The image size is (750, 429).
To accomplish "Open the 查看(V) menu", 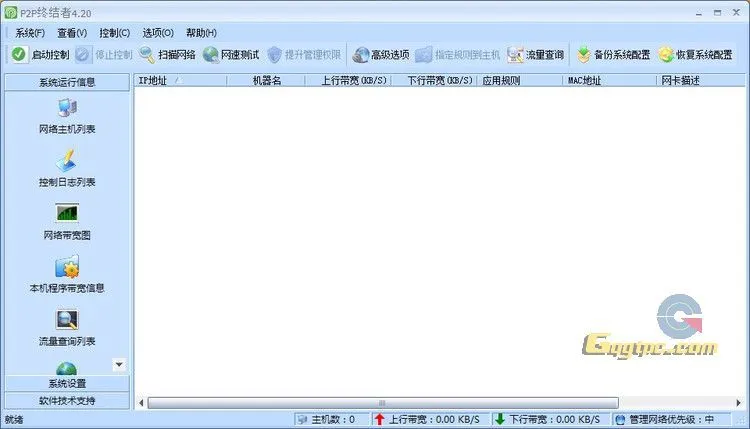I will point(72,33).
